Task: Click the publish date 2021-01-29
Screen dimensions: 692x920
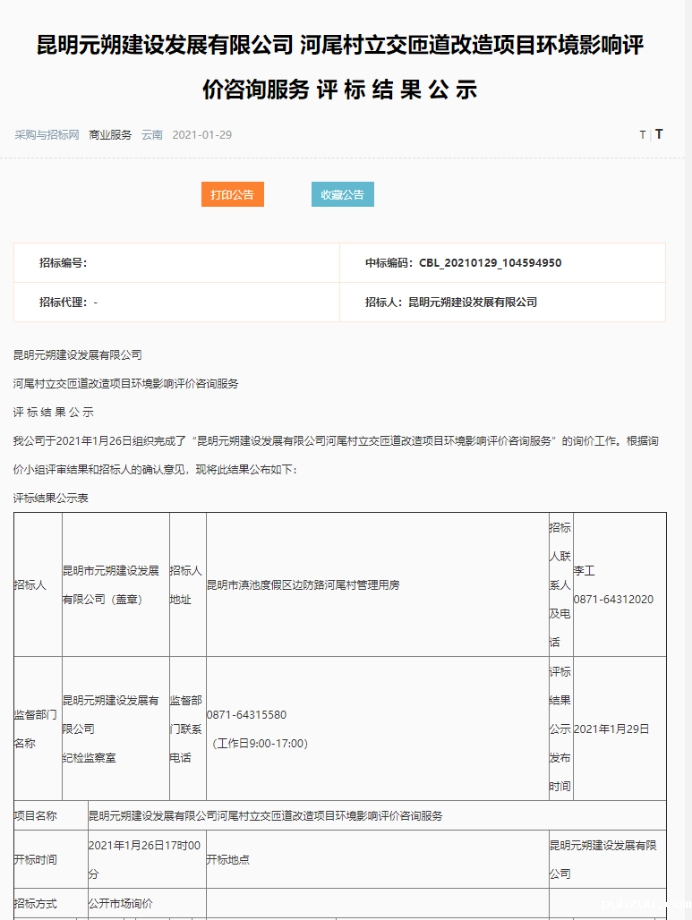Action: pos(202,135)
